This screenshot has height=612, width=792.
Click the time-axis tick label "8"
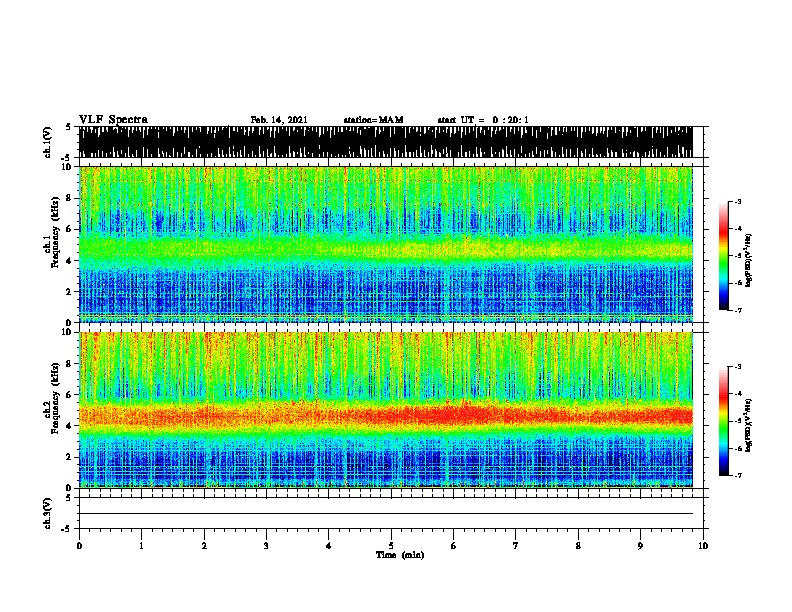click(x=578, y=546)
